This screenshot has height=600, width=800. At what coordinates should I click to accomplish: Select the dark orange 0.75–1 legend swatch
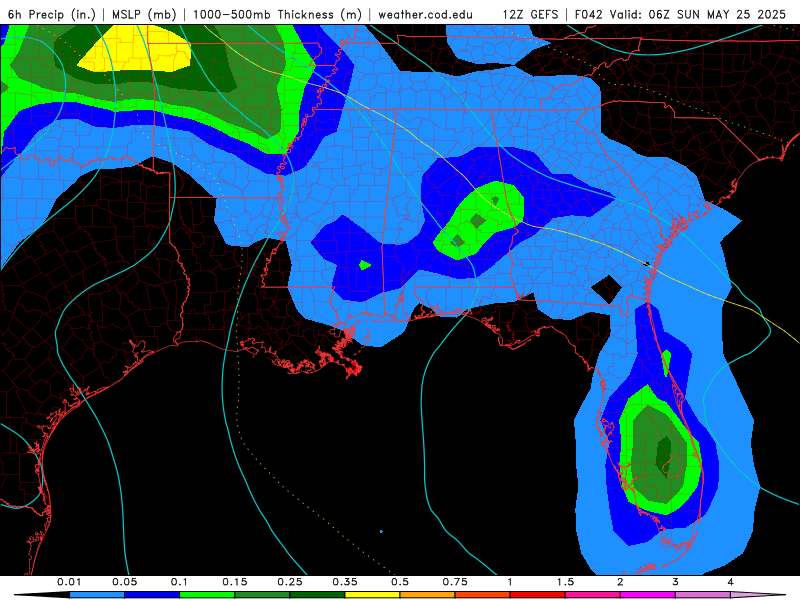[483, 595]
